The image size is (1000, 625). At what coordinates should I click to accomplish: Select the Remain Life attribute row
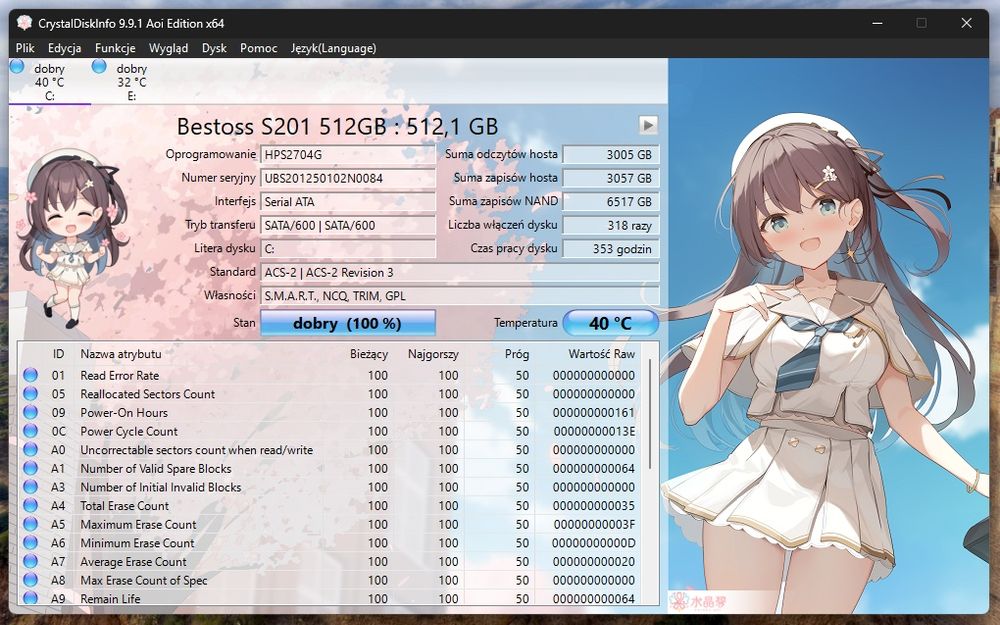pyautogui.click(x=330, y=598)
